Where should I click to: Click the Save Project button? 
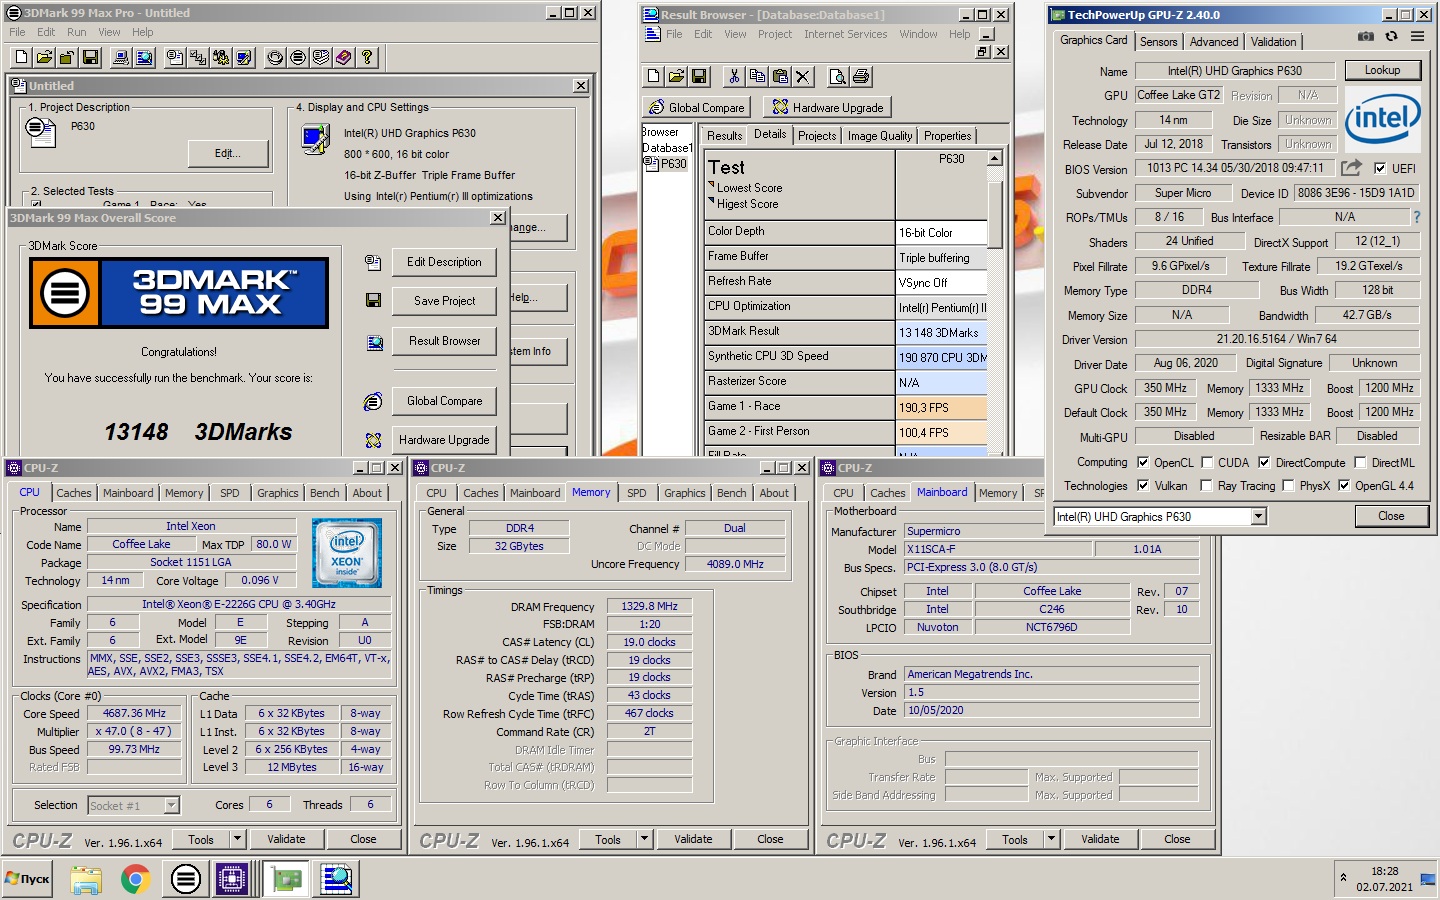point(444,301)
